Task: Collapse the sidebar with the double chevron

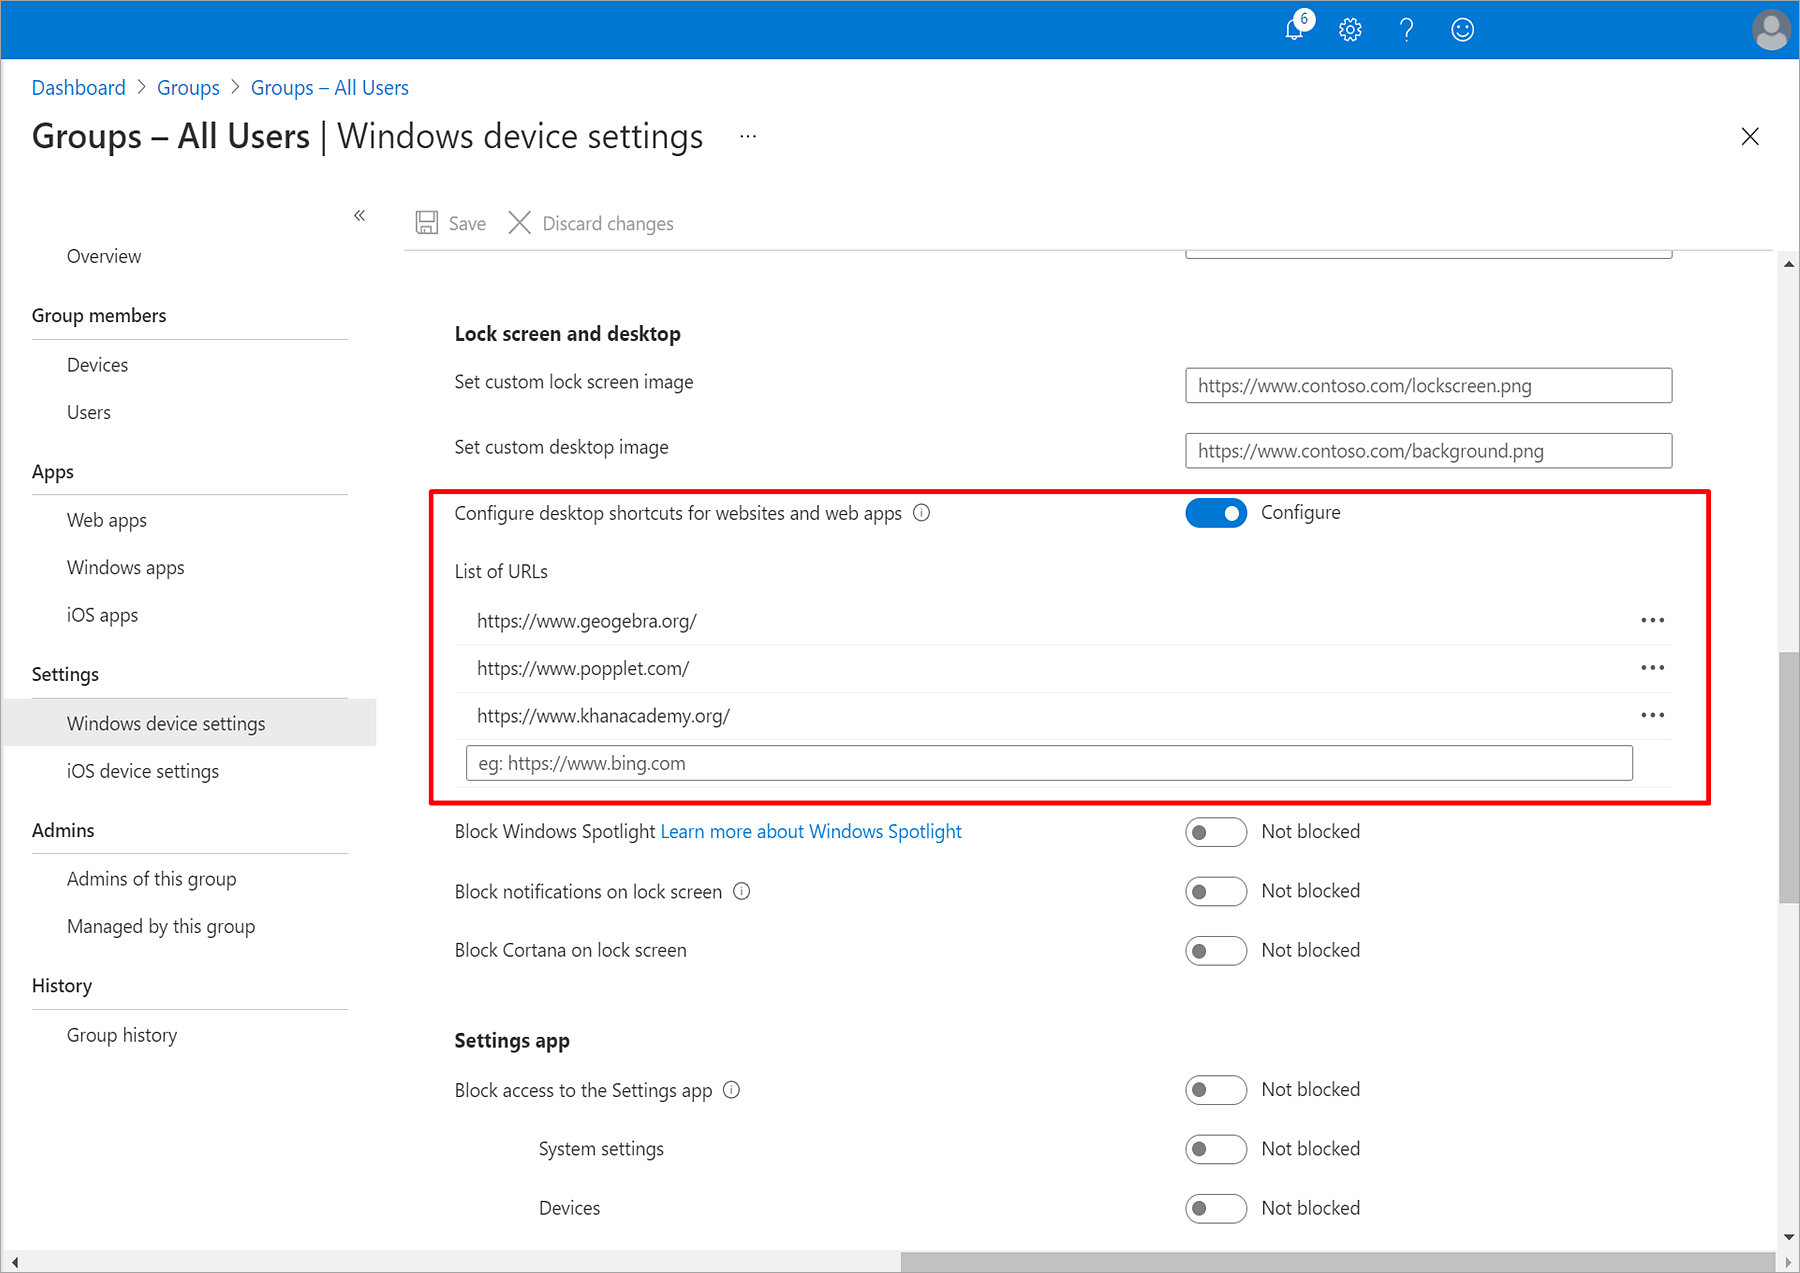Action: click(x=360, y=215)
